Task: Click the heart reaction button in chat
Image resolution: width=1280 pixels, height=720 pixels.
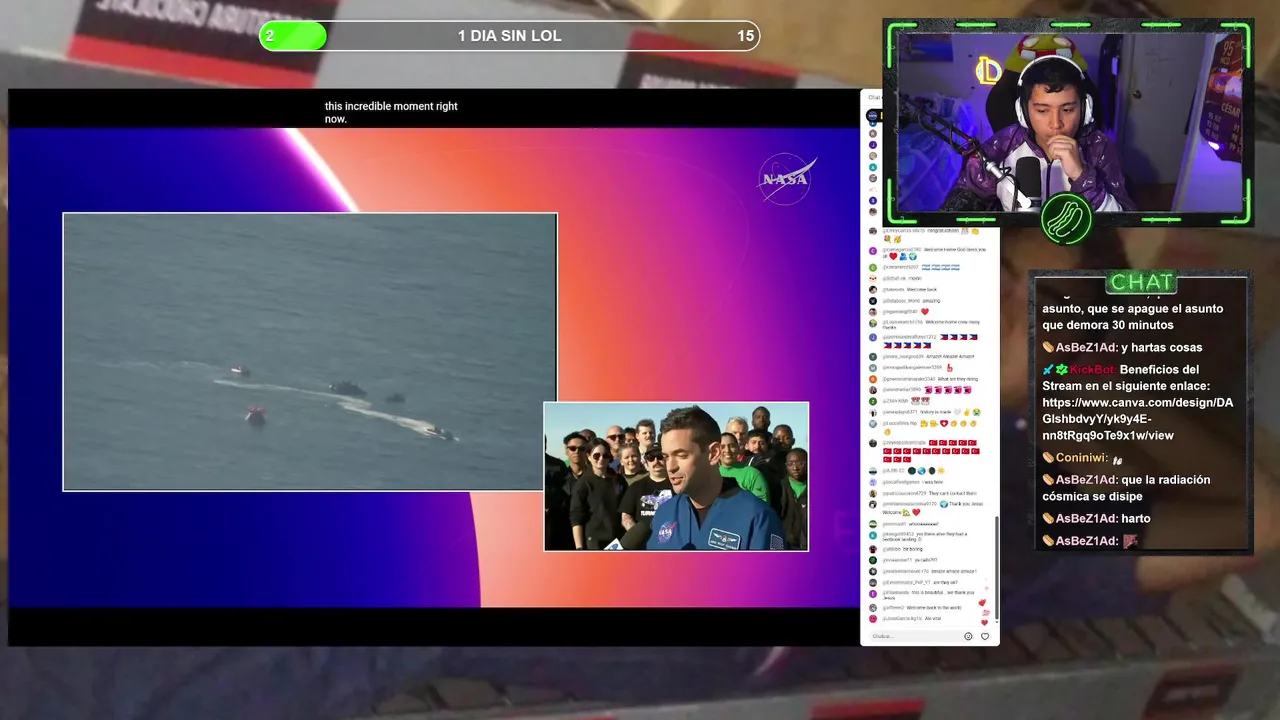Action: pyautogui.click(x=985, y=636)
